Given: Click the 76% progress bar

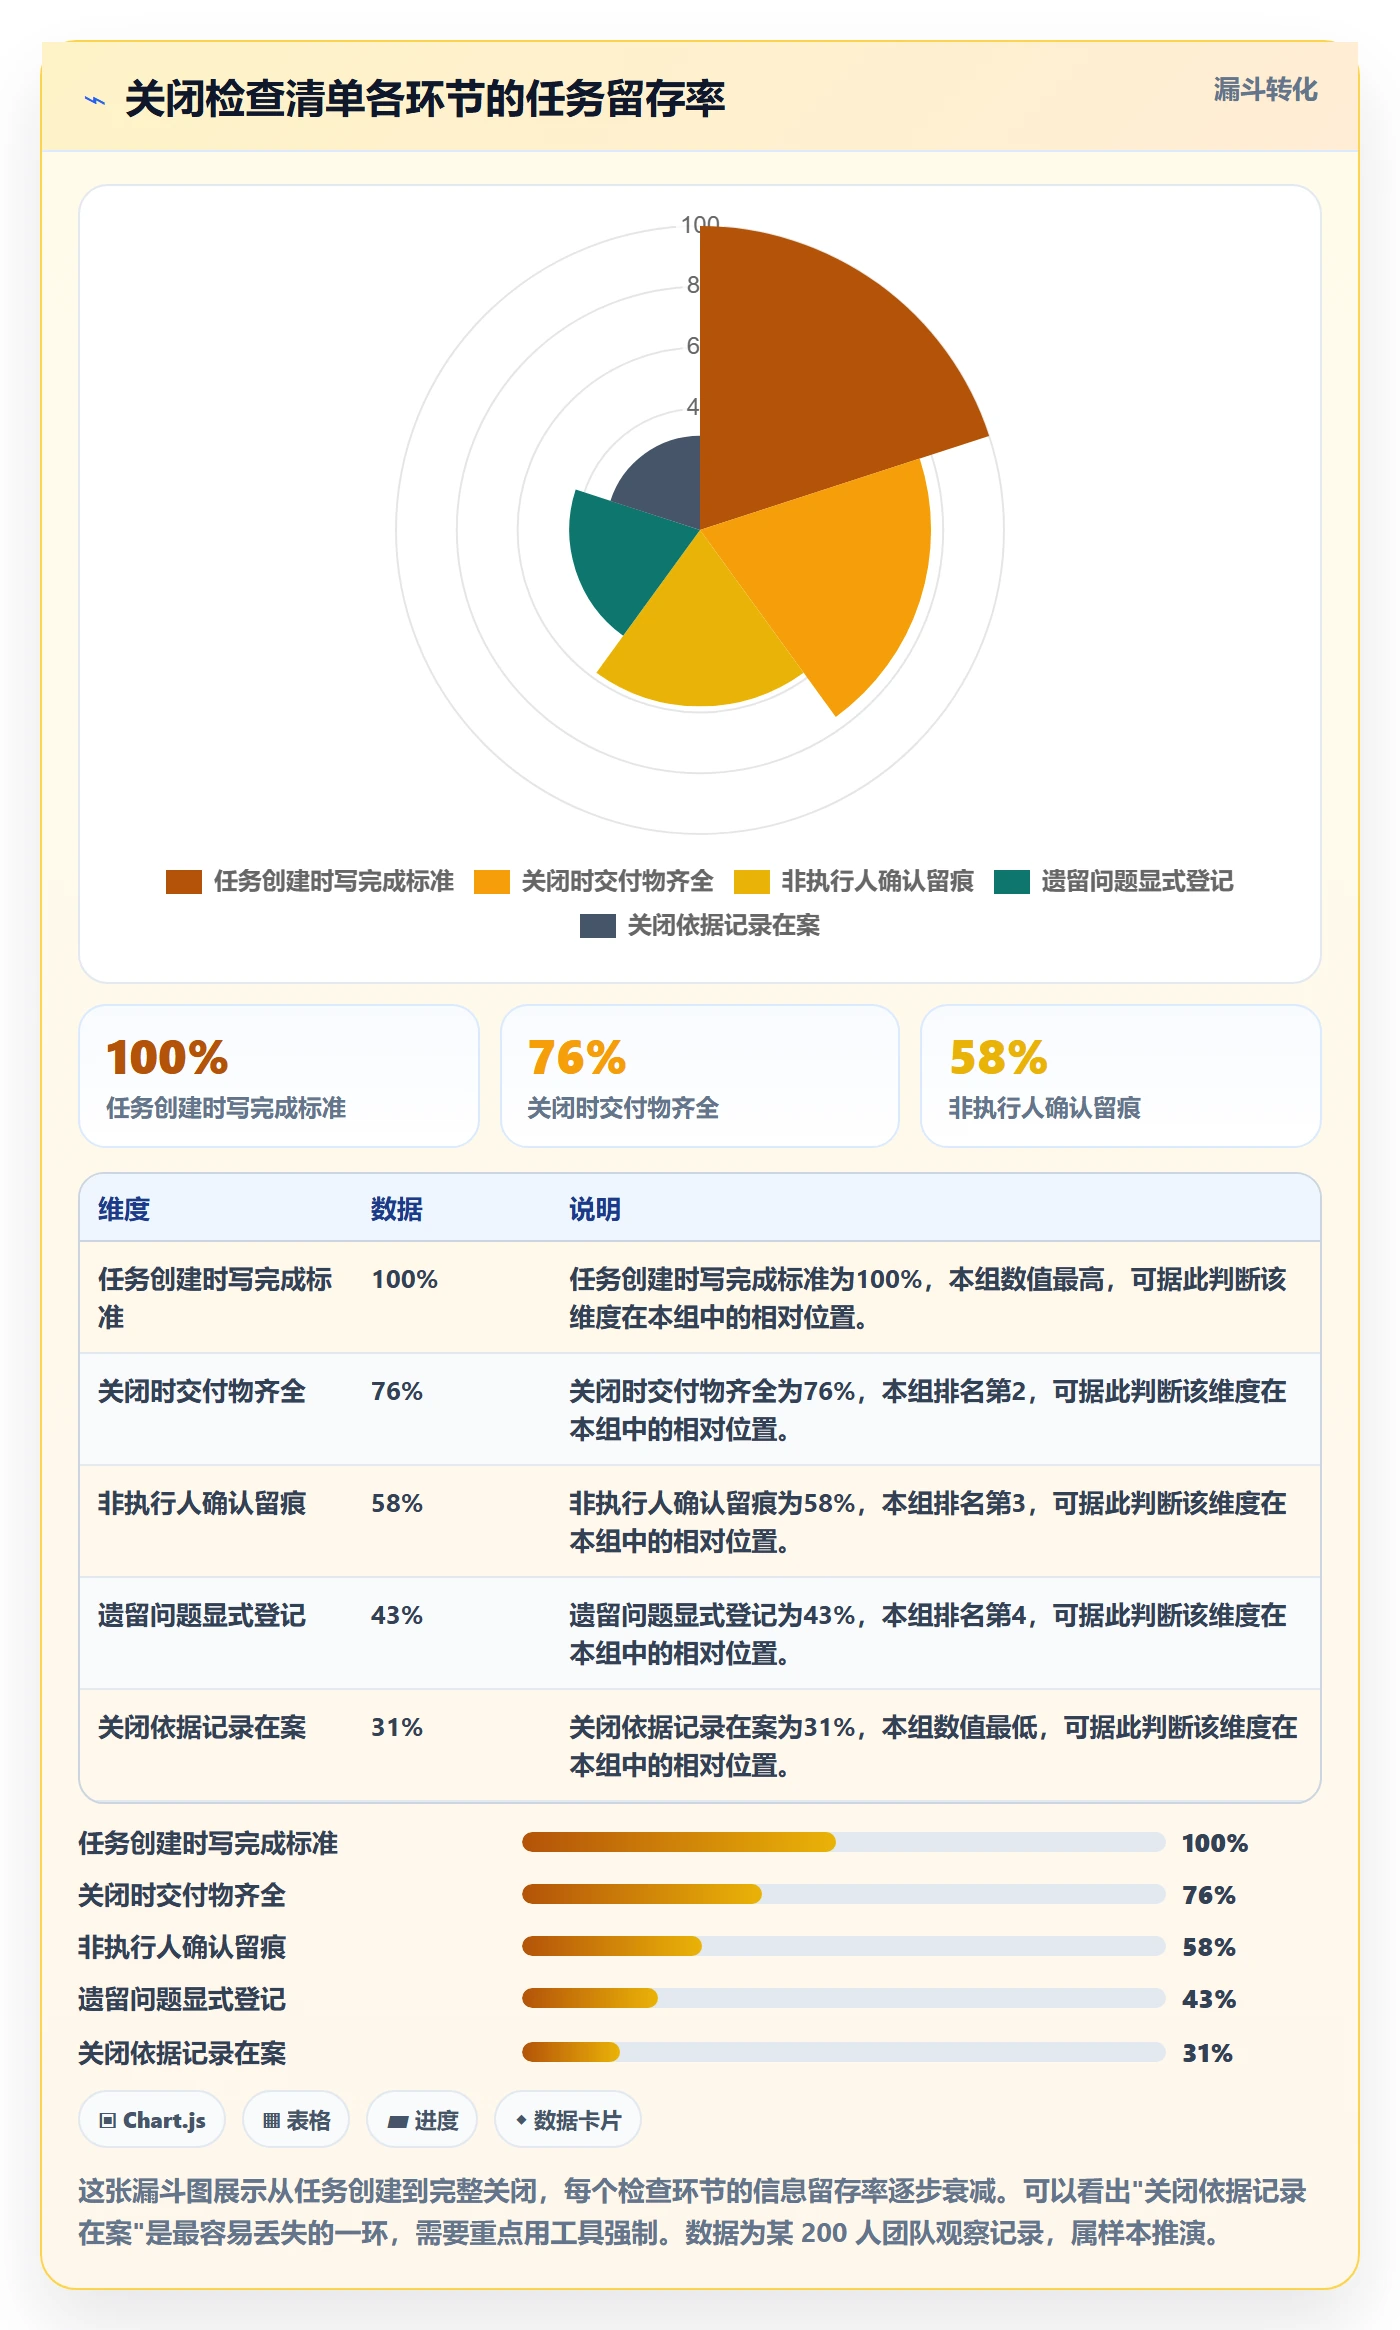Looking at the screenshot, I should [x=844, y=1894].
